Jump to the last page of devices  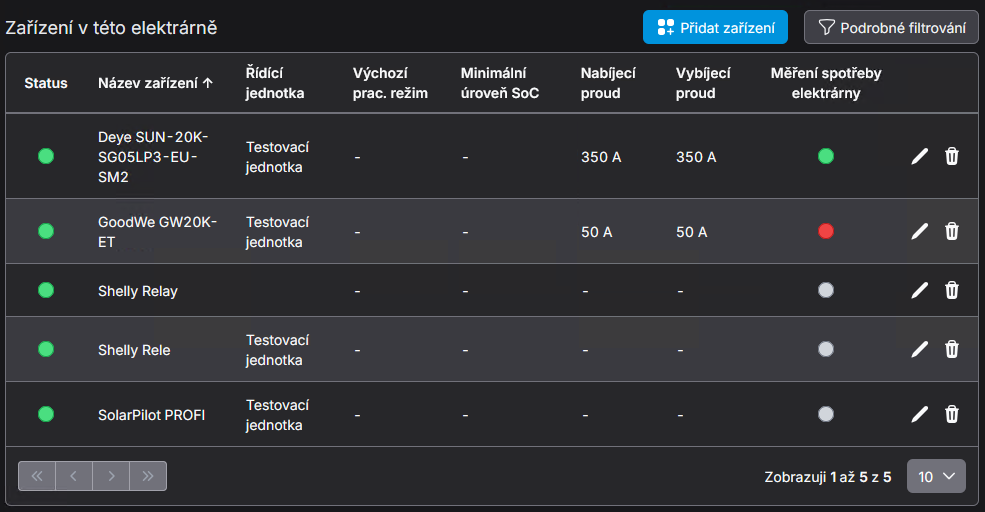click(148, 476)
